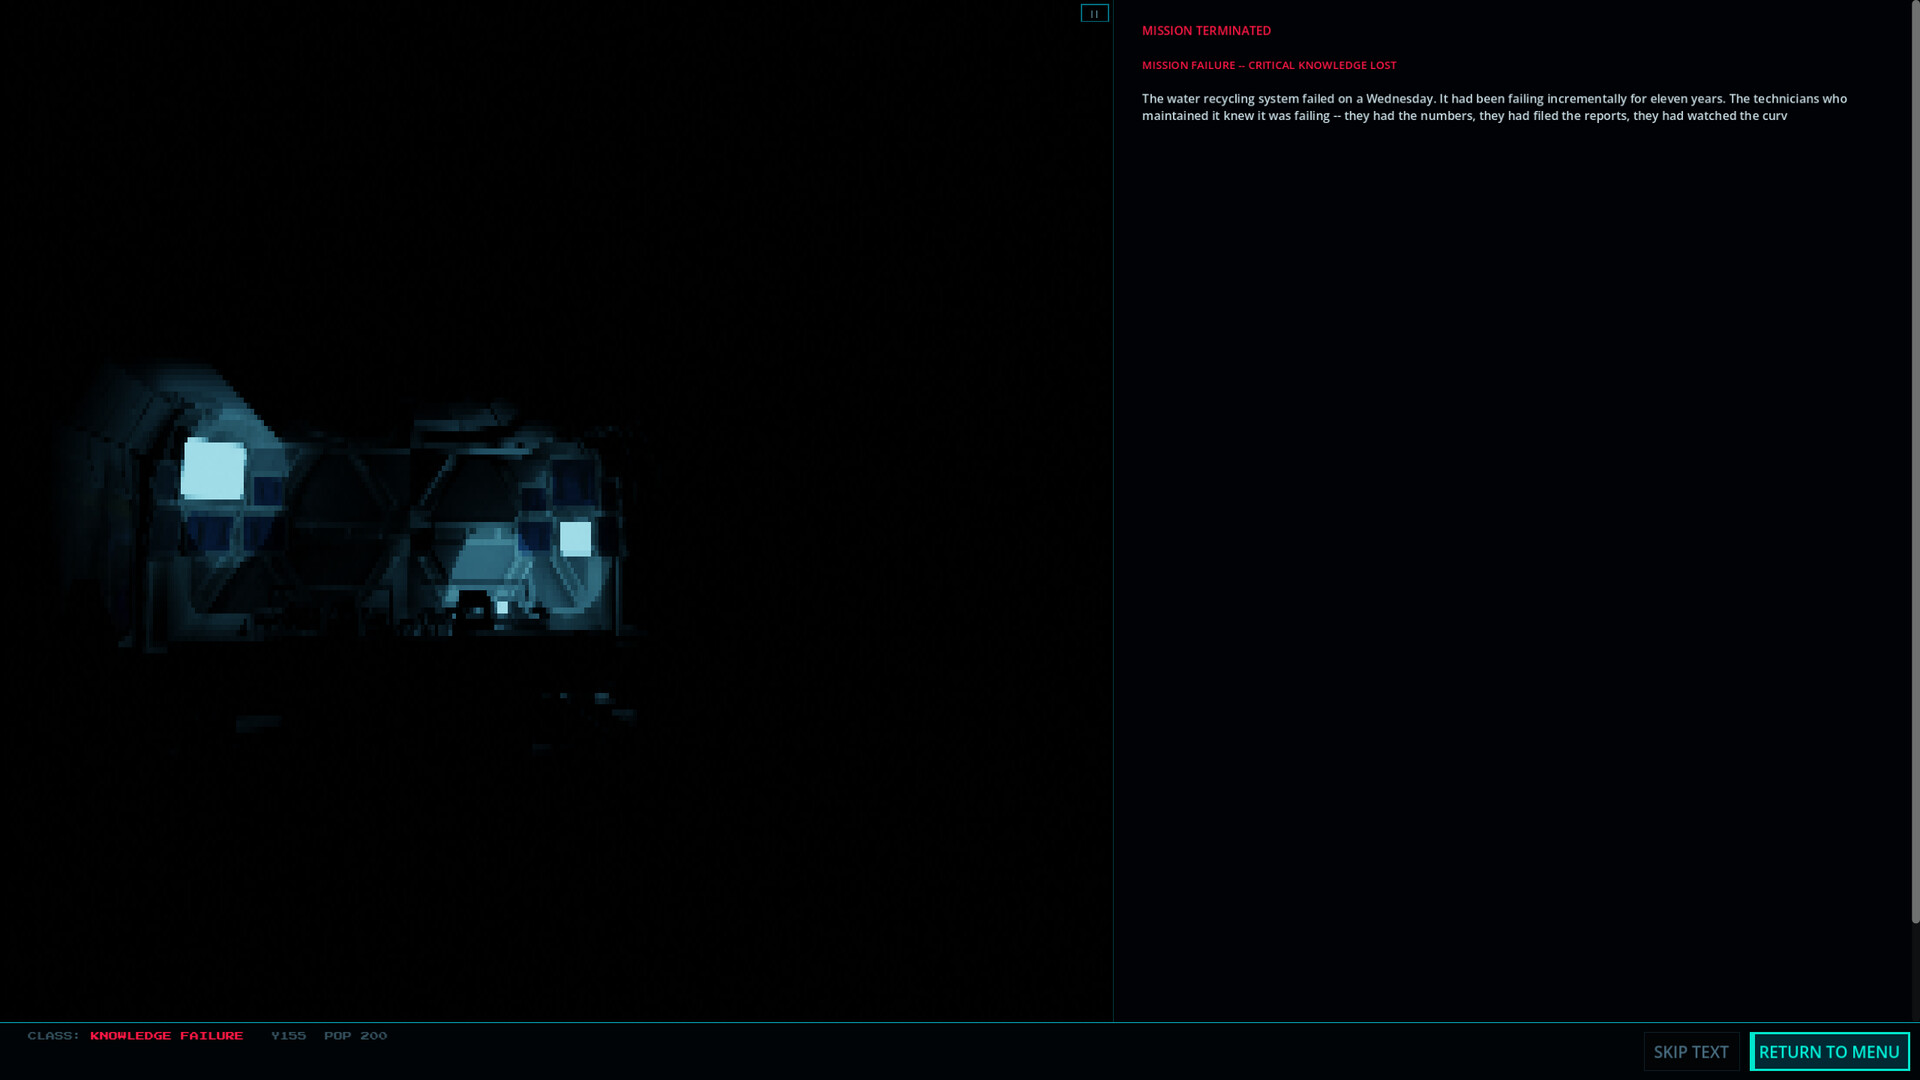Select the KNOWLEDGE FAILURE class indicator
The height and width of the screenshot is (1080, 1920).
165,1036
